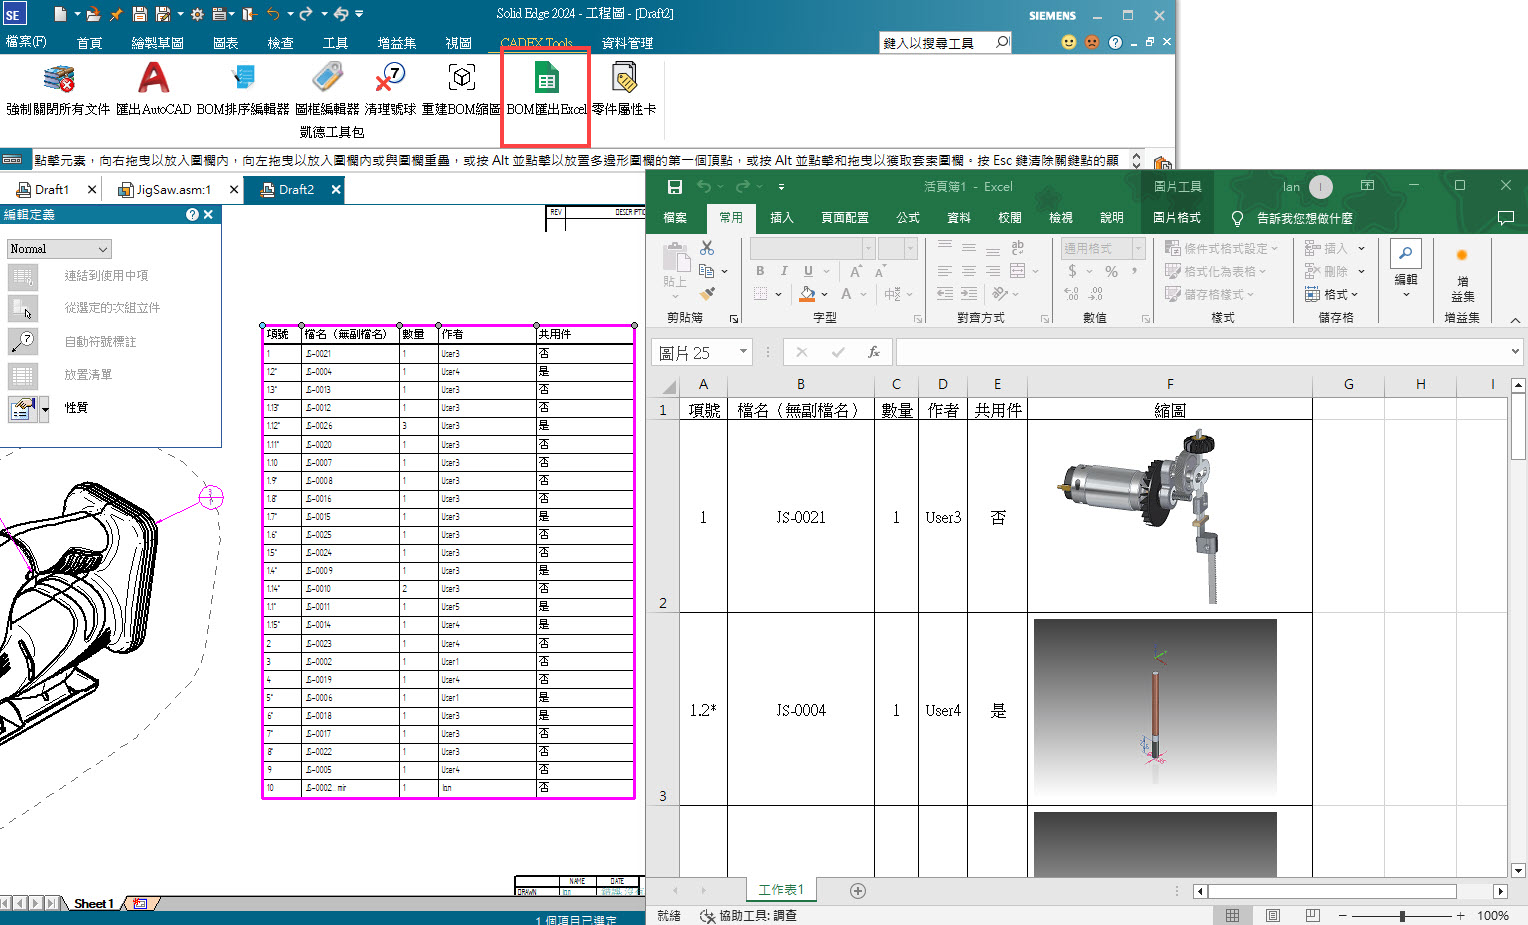
Task: Expand the 性質 button dropdown arrow
Action: [44, 408]
